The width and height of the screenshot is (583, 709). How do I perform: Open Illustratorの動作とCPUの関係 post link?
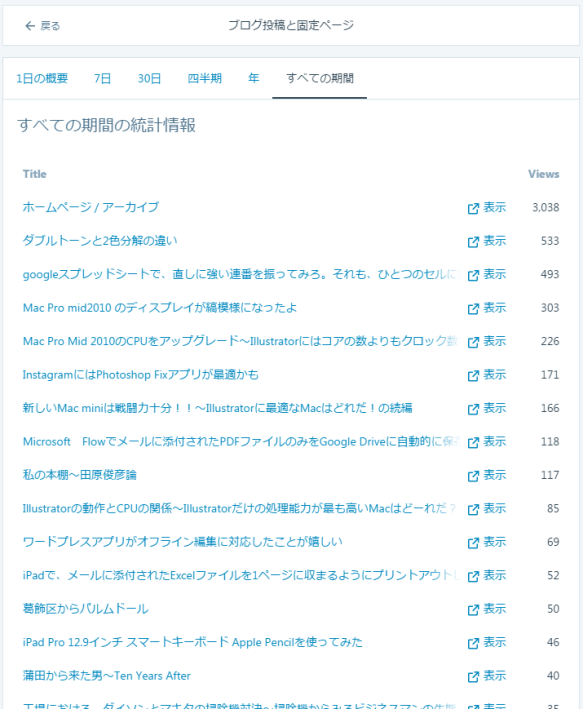tap(239, 508)
